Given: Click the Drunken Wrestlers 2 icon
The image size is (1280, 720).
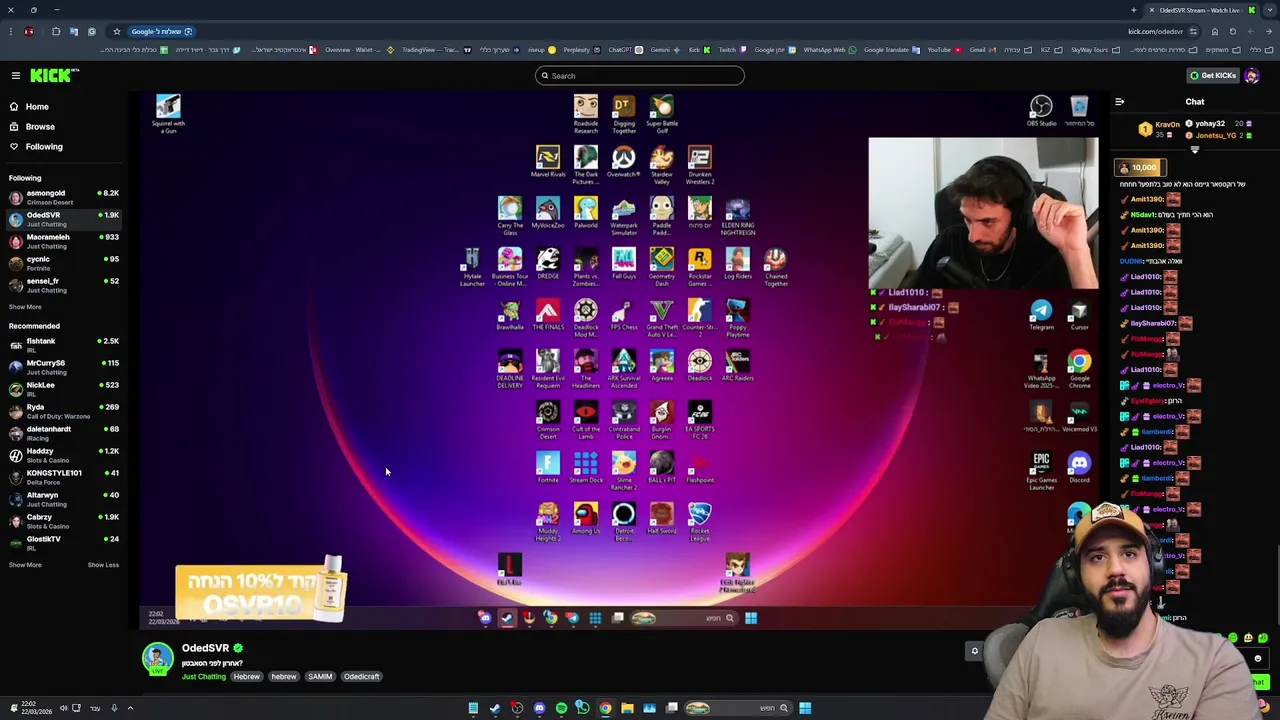Looking at the screenshot, I should (700, 165).
